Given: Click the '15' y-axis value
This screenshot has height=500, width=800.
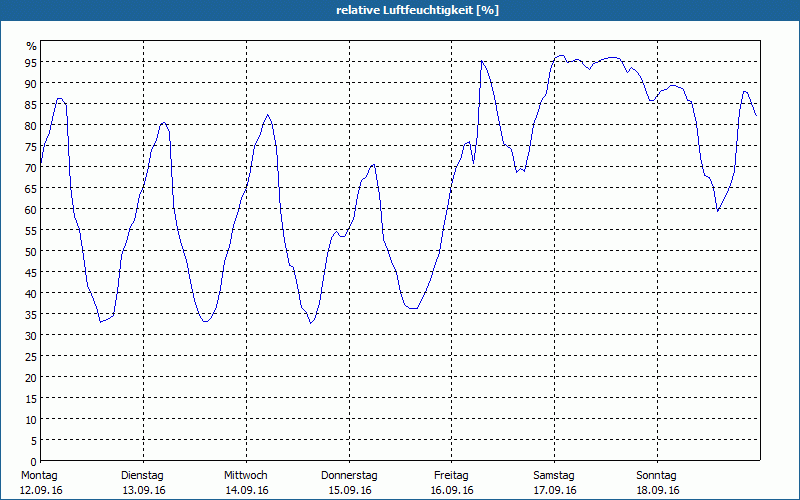Looking at the screenshot, I should point(31,399).
